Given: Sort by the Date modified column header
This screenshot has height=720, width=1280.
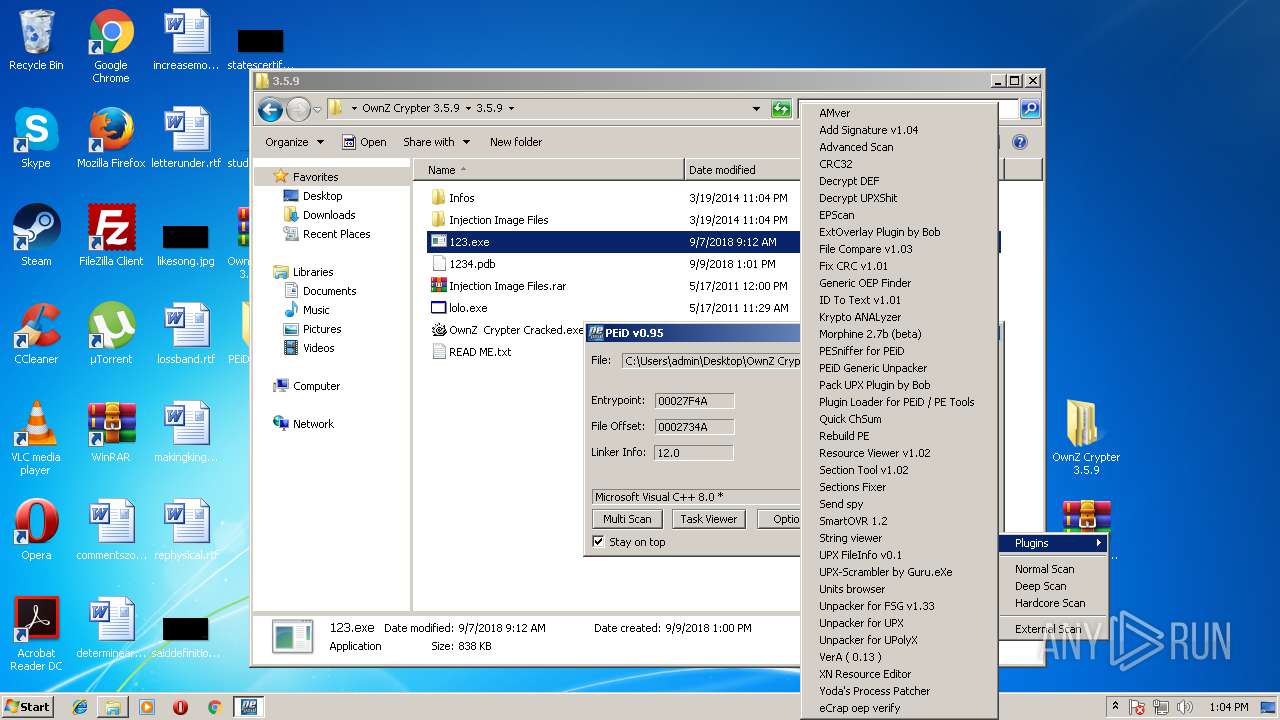Looking at the screenshot, I should click(x=742, y=170).
